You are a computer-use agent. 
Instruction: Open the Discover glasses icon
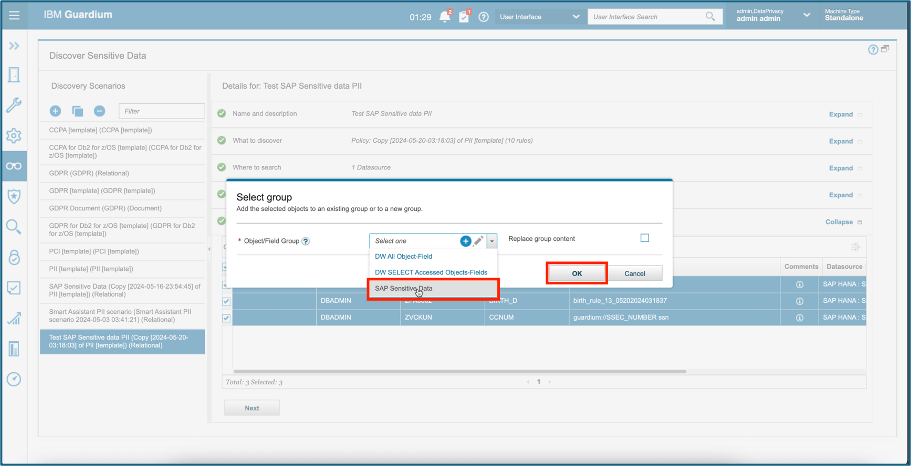[x=14, y=166]
